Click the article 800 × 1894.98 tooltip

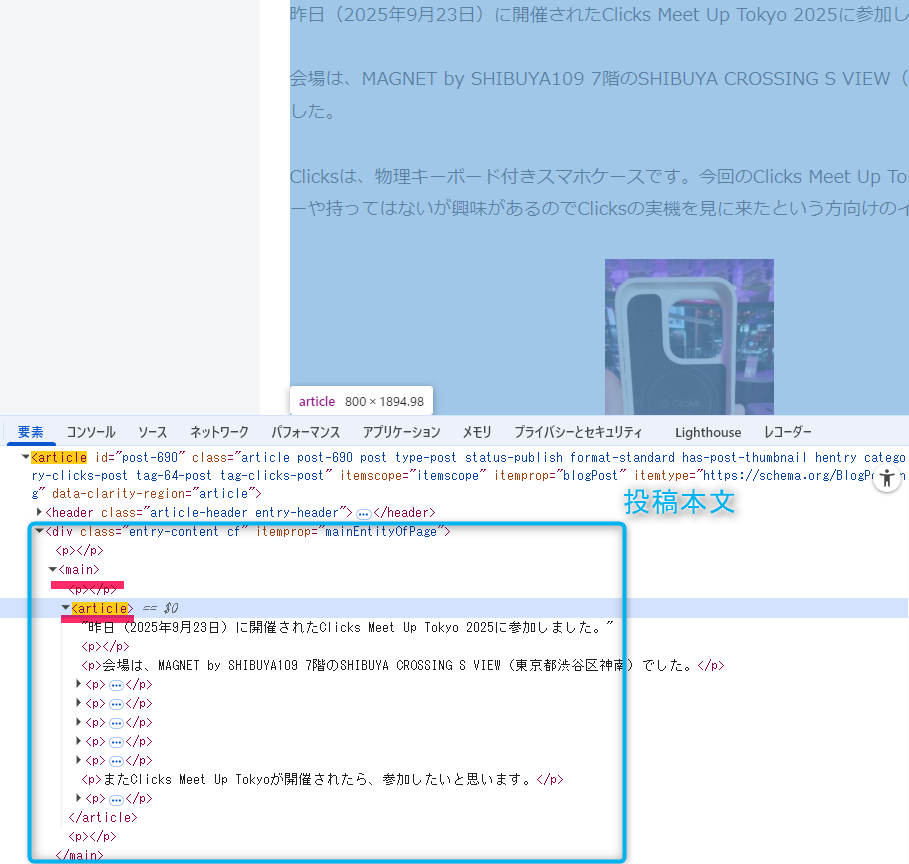click(361, 401)
